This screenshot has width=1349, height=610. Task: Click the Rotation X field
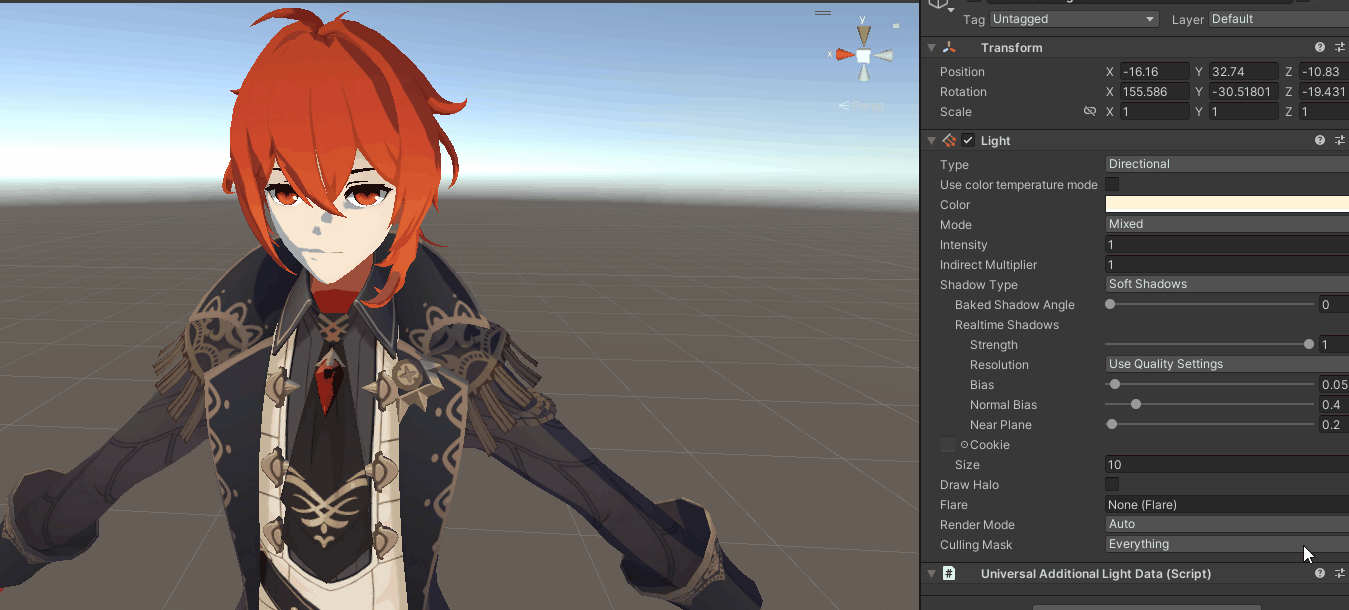click(x=1154, y=92)
